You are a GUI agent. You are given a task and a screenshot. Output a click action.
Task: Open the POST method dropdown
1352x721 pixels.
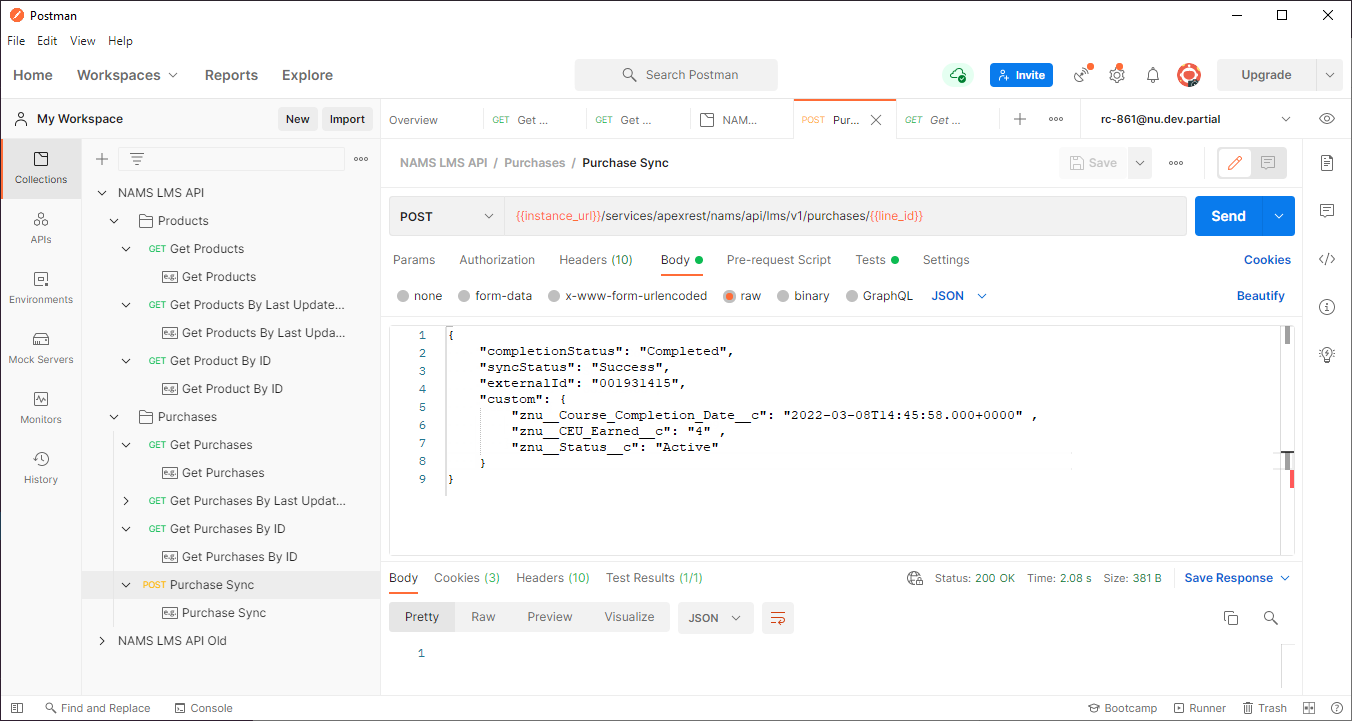tap(447, 216)
